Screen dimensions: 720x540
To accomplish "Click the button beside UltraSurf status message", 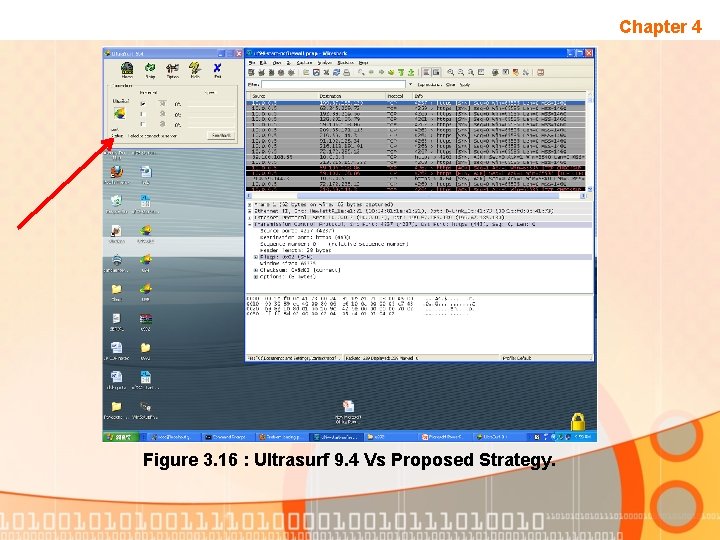I will pyautogui.click(x=221, y=135).
